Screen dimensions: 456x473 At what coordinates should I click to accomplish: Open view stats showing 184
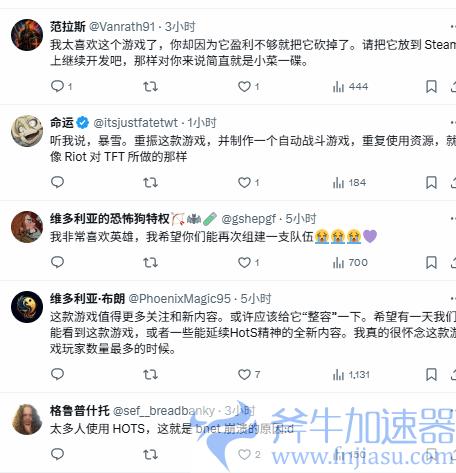[x=349, y=183]
